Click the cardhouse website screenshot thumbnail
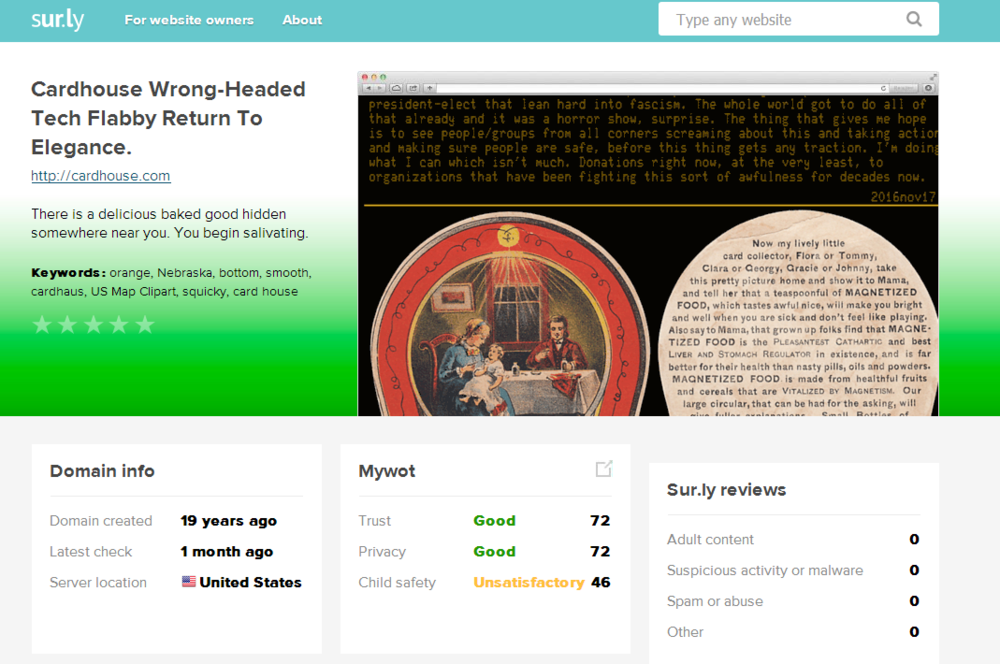 (648, 244)
